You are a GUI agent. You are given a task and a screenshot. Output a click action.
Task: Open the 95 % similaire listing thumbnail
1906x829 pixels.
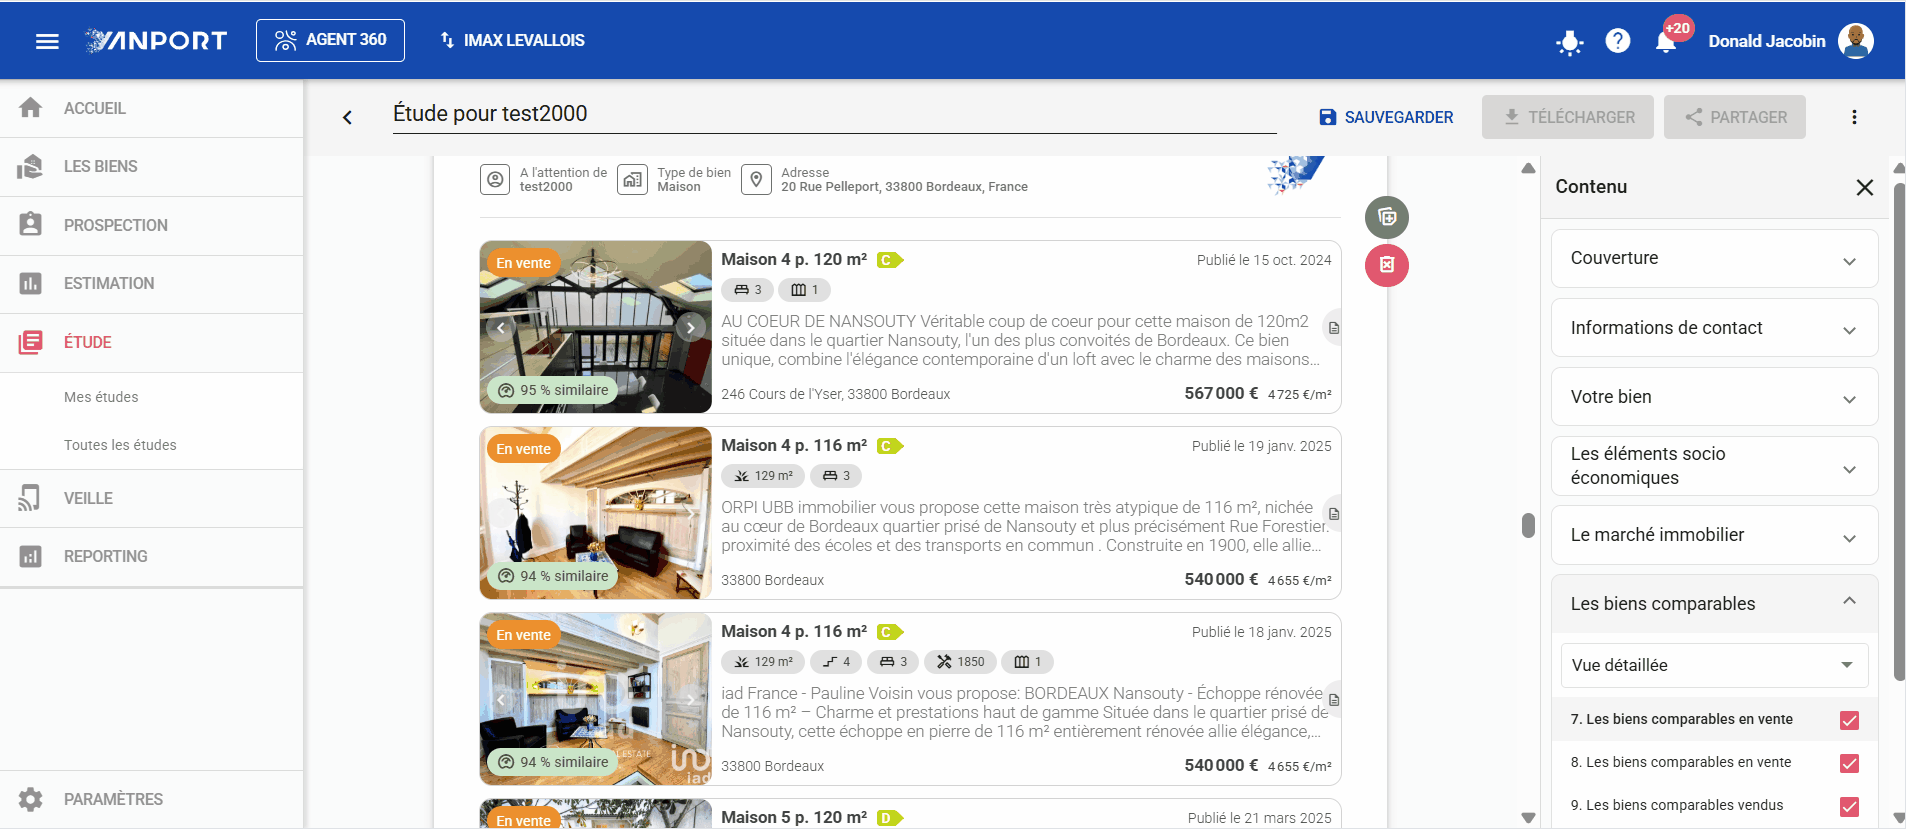[596, 327]
